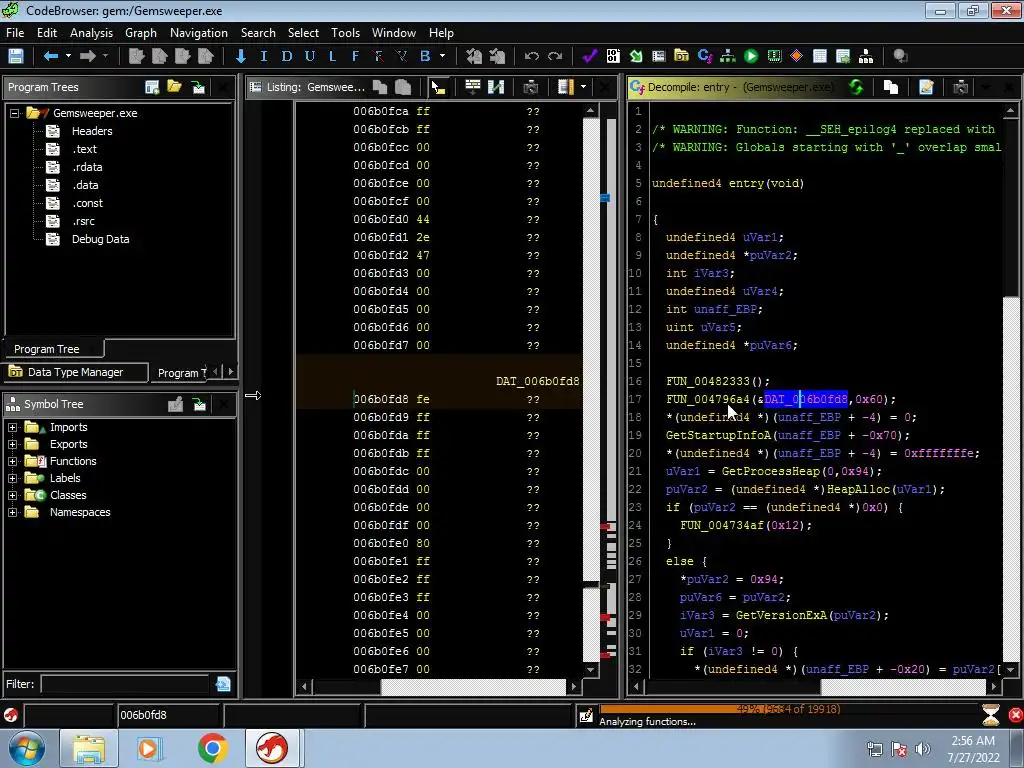This screenshot has width=1024, height=768.
Task: Jump to next Function with F icon
Action: click(x=355, y=56)
